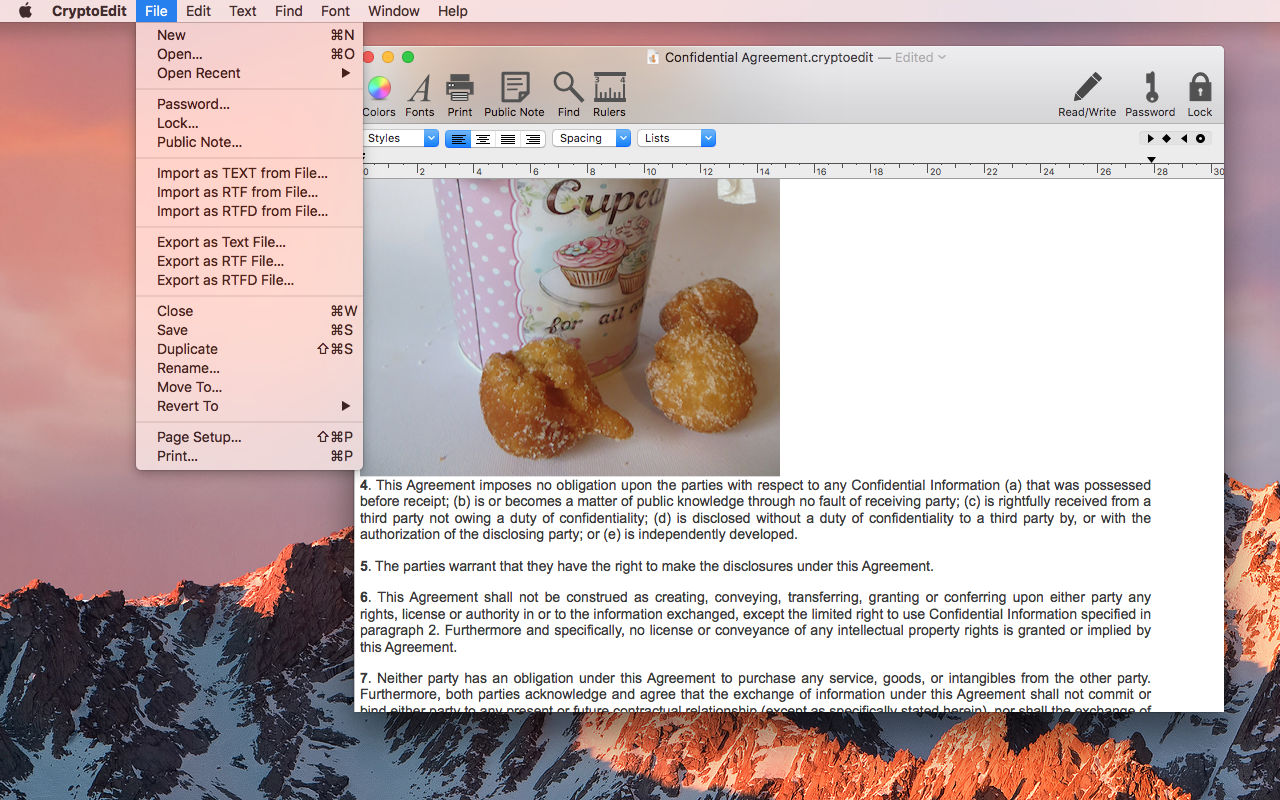The image size is (1280, 800).
Task: Open the Edit menu
Action: coord(198,11)
